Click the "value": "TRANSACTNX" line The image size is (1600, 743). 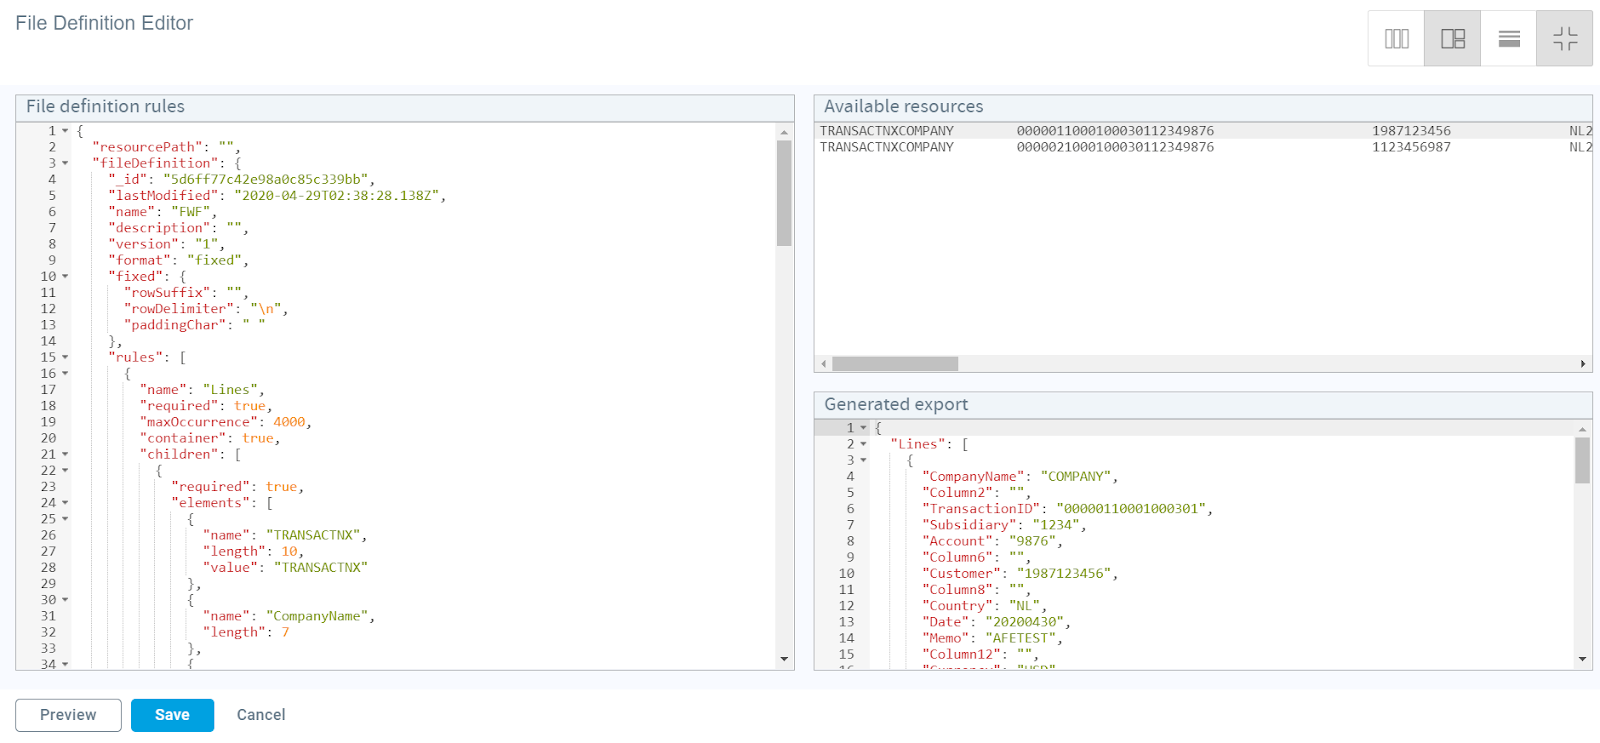click(285, 567)
